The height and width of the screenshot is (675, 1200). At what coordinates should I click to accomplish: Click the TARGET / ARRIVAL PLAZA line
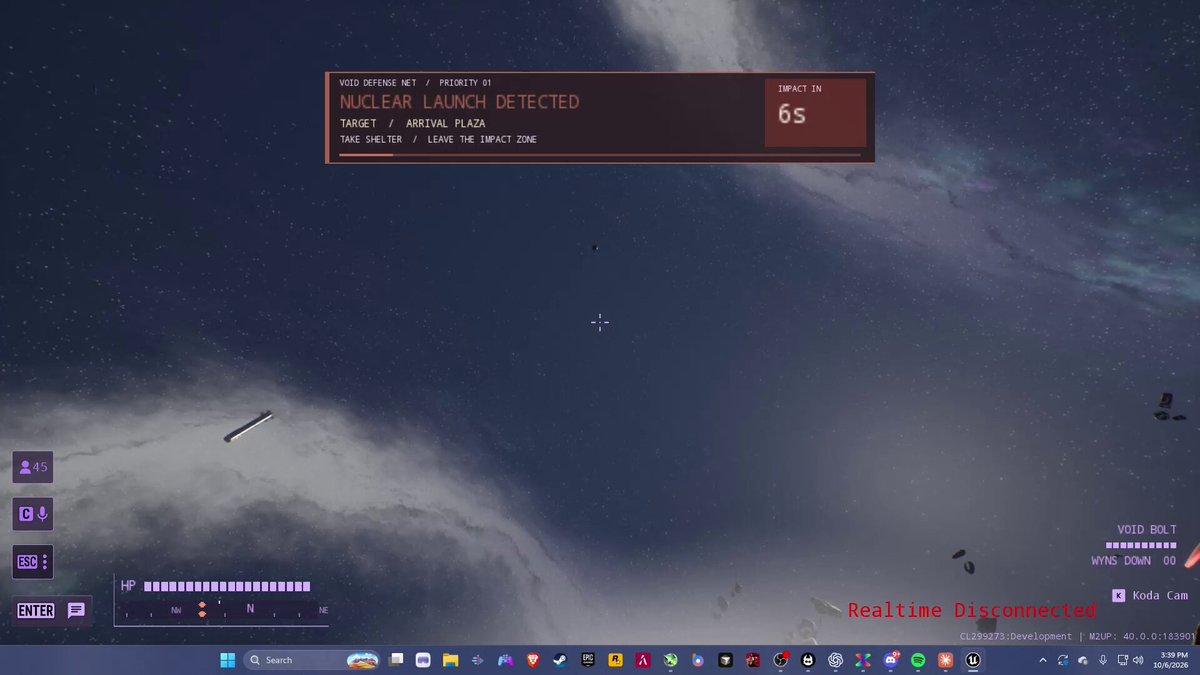tap(412, 124)
